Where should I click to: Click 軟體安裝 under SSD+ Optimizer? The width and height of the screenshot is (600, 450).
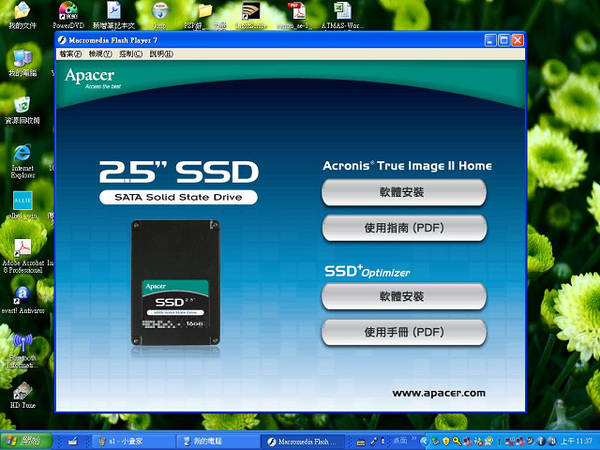pos(404,296)
